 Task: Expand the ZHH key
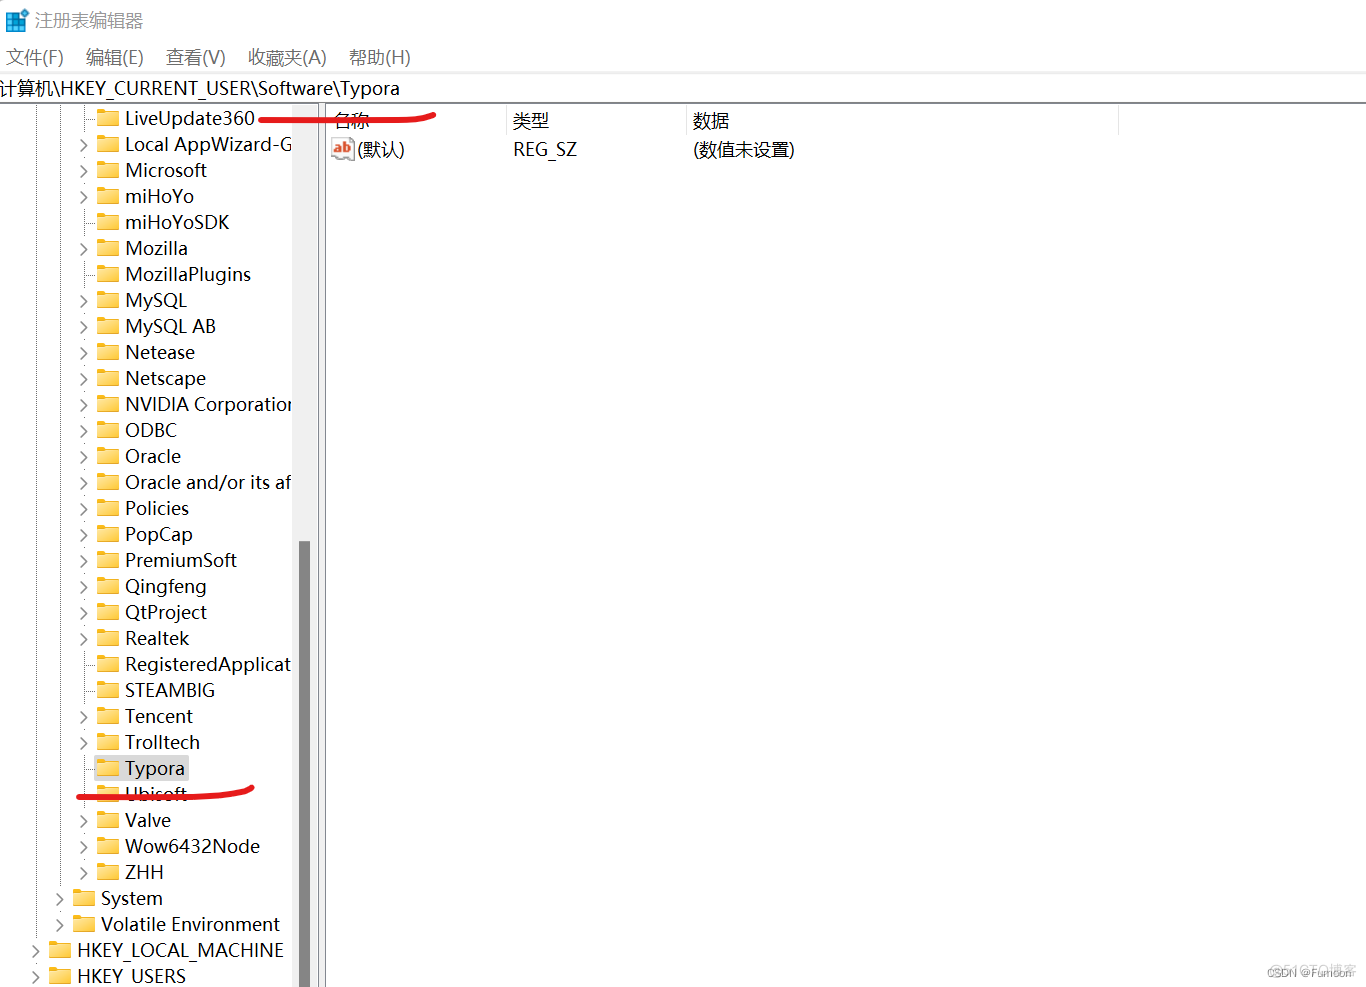[x=84, y=872]
